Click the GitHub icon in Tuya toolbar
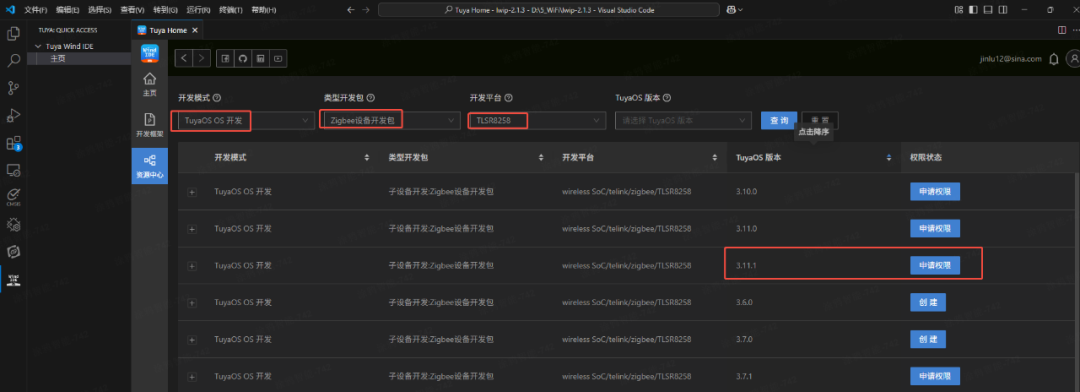The height and width of the screenshot is (392, 1080). 242,59
